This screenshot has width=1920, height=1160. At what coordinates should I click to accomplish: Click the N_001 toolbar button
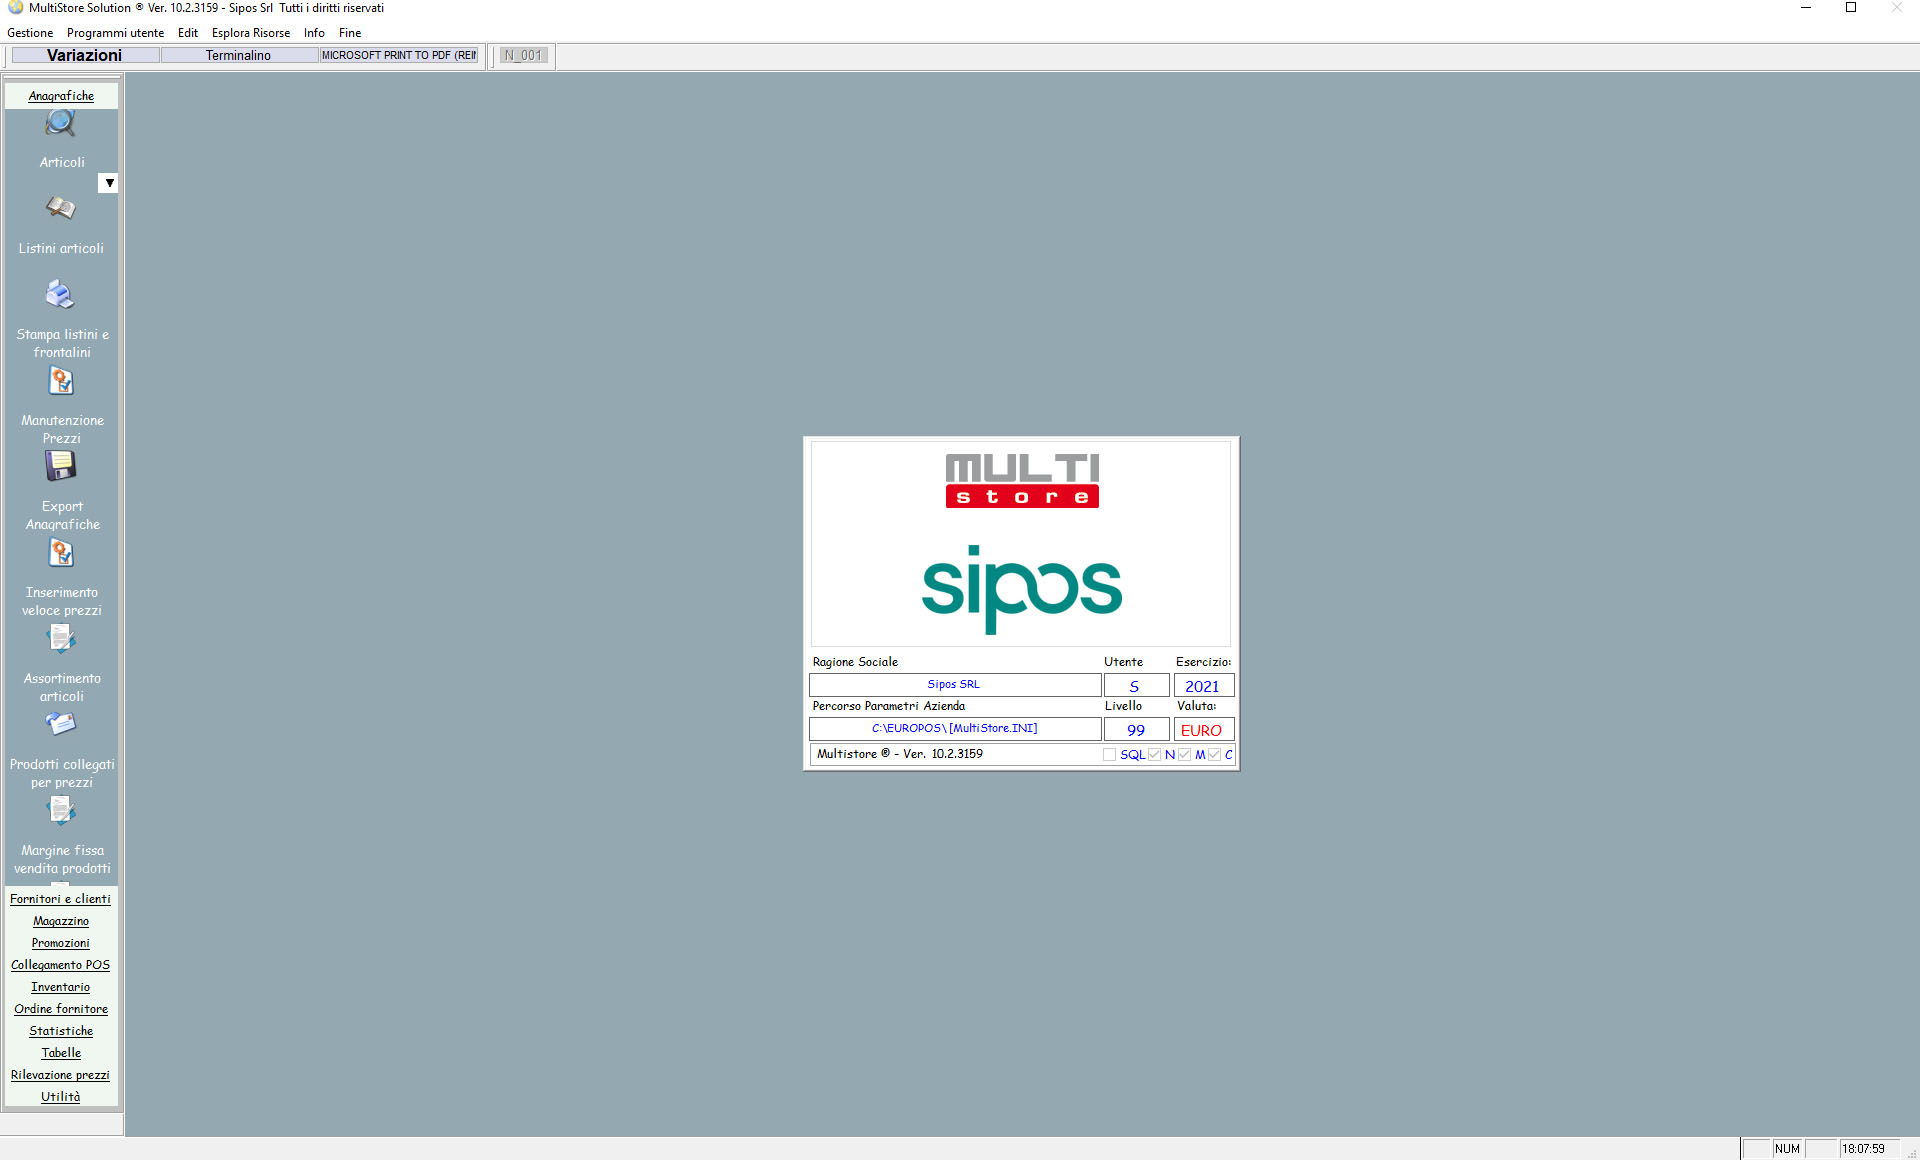point(523,55)
